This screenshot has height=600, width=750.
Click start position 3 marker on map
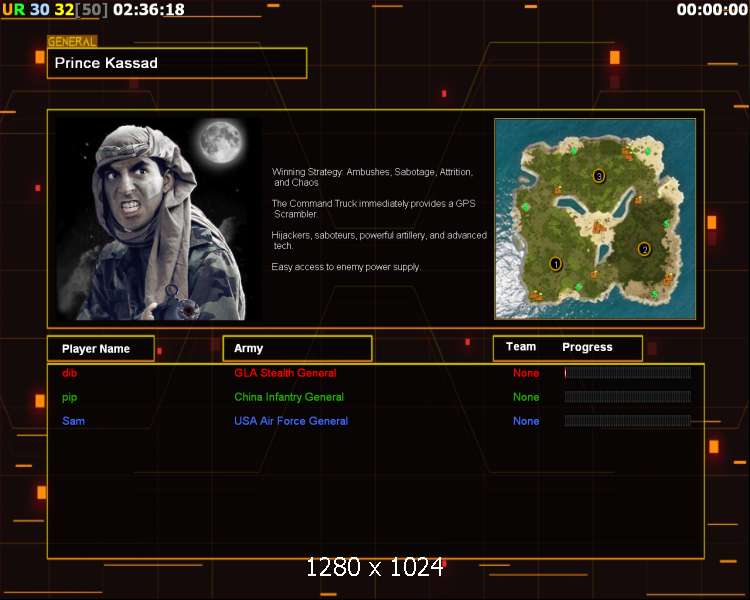[x=598, y=176]
